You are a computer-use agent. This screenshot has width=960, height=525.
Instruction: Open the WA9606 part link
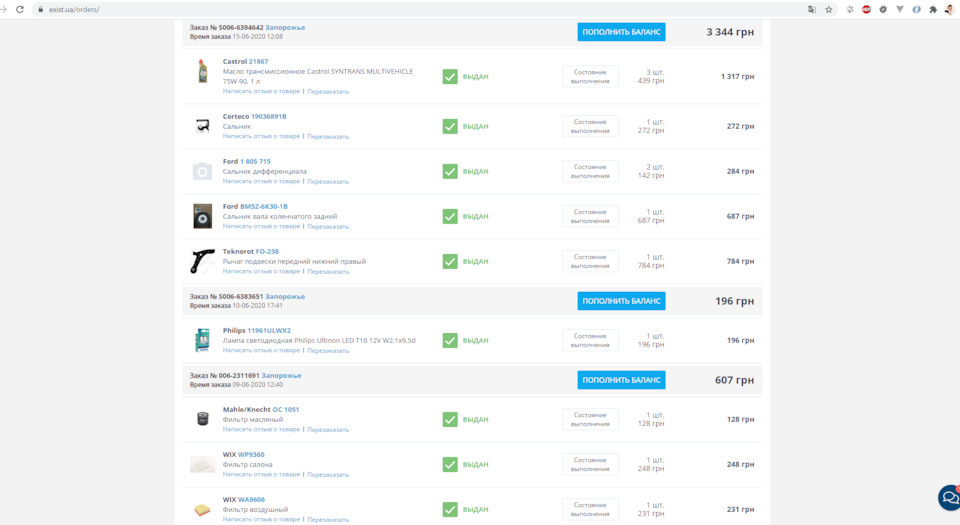251,499
